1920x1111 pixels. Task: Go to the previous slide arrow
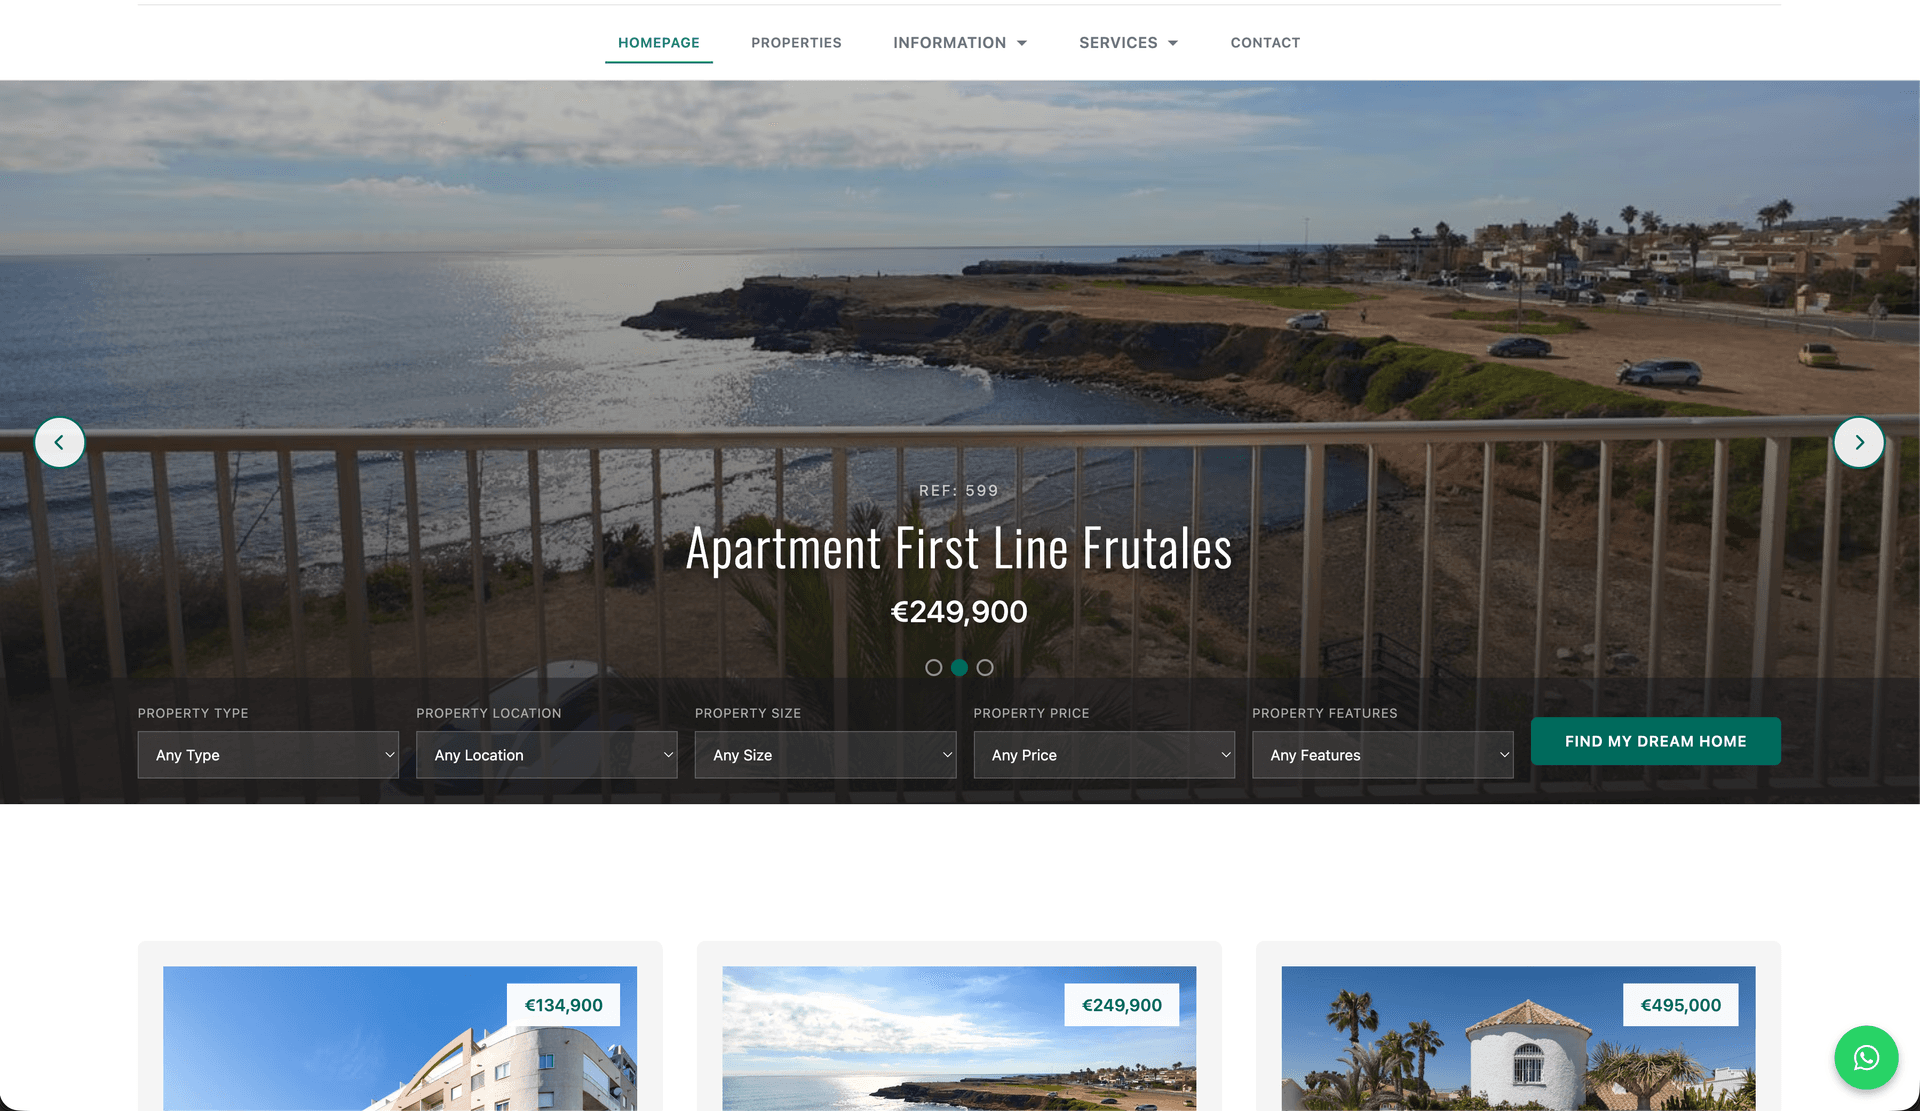click(59, 442)
